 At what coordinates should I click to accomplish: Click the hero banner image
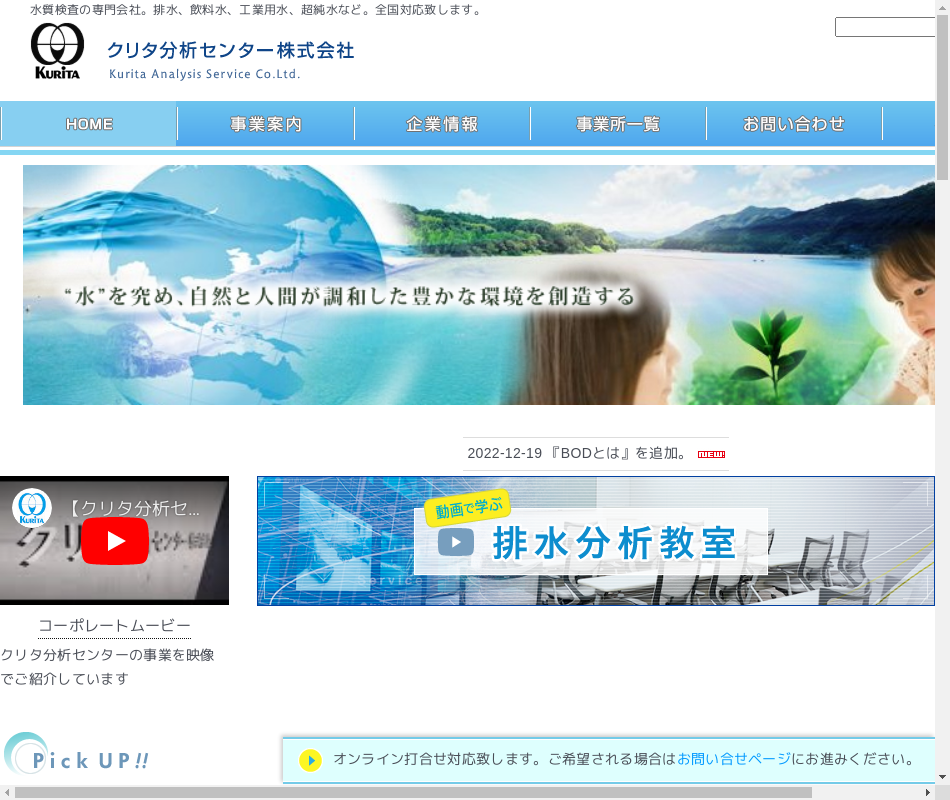click(478, 285)
